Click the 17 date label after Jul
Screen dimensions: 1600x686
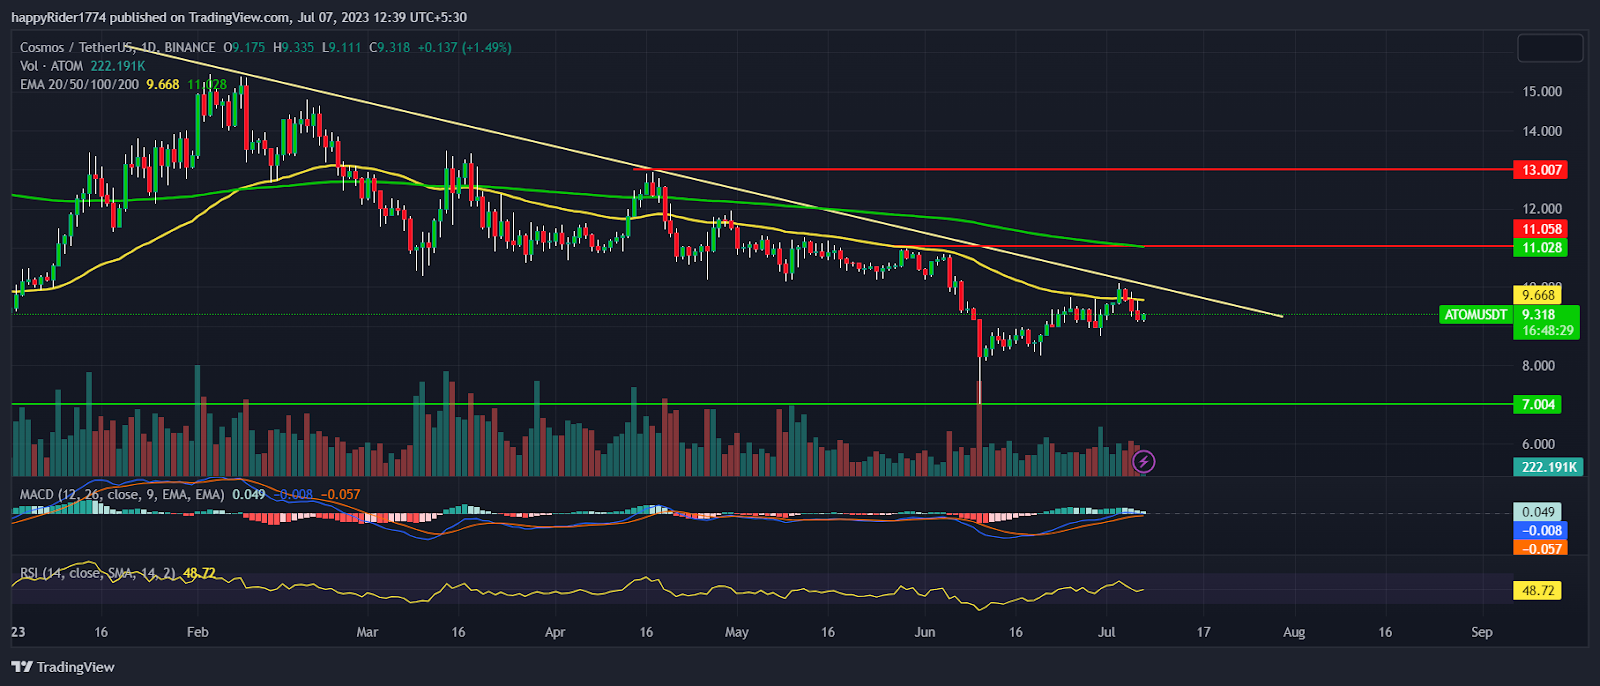click(x=1204, y=632)
